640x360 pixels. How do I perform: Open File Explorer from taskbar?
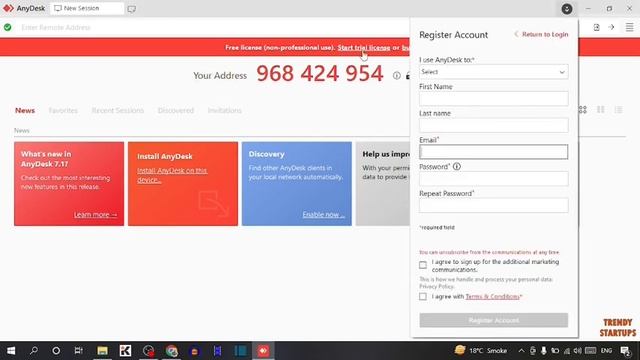tap(102, 351)
